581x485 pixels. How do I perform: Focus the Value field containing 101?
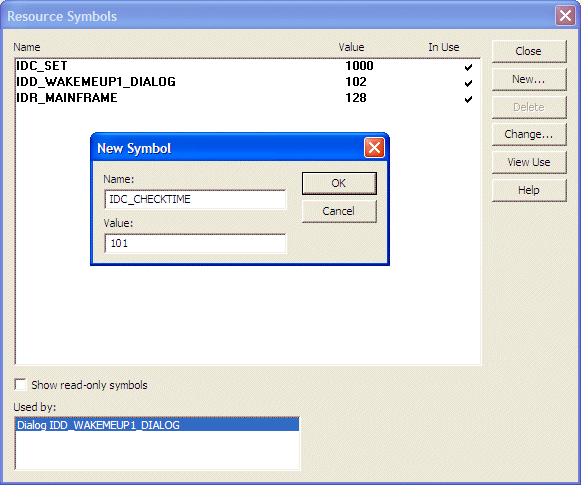coord(195,243)
